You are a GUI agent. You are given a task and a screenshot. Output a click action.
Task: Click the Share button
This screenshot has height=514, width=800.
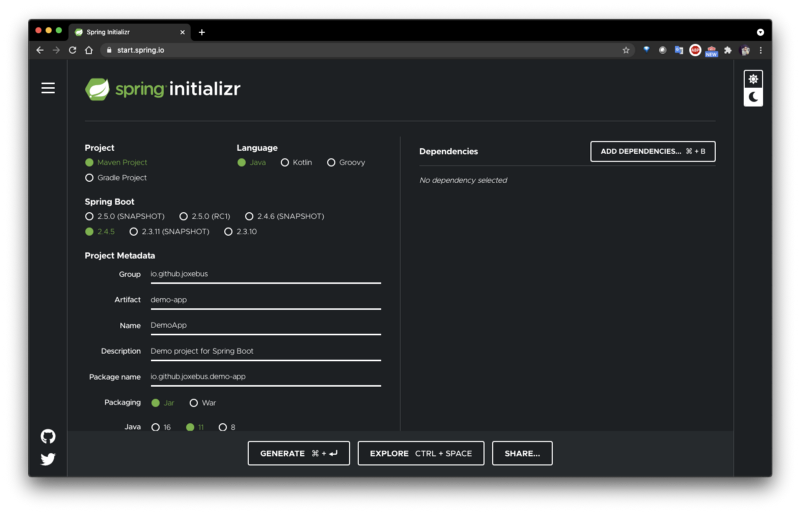522,453
